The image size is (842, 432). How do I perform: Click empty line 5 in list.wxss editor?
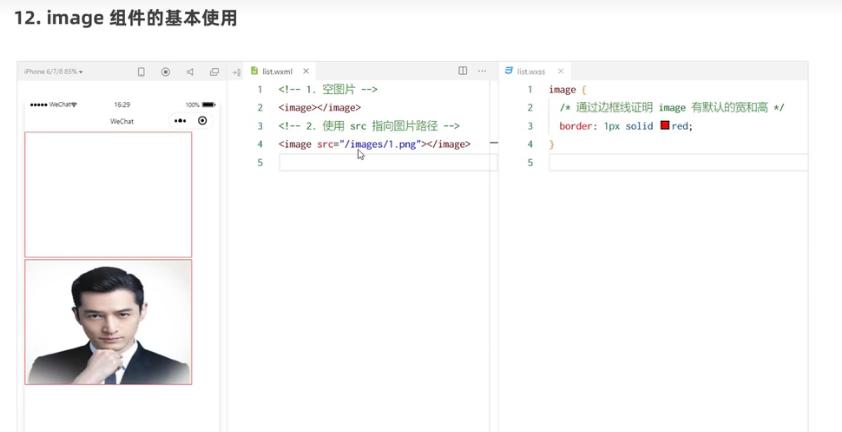coord(678,162)
